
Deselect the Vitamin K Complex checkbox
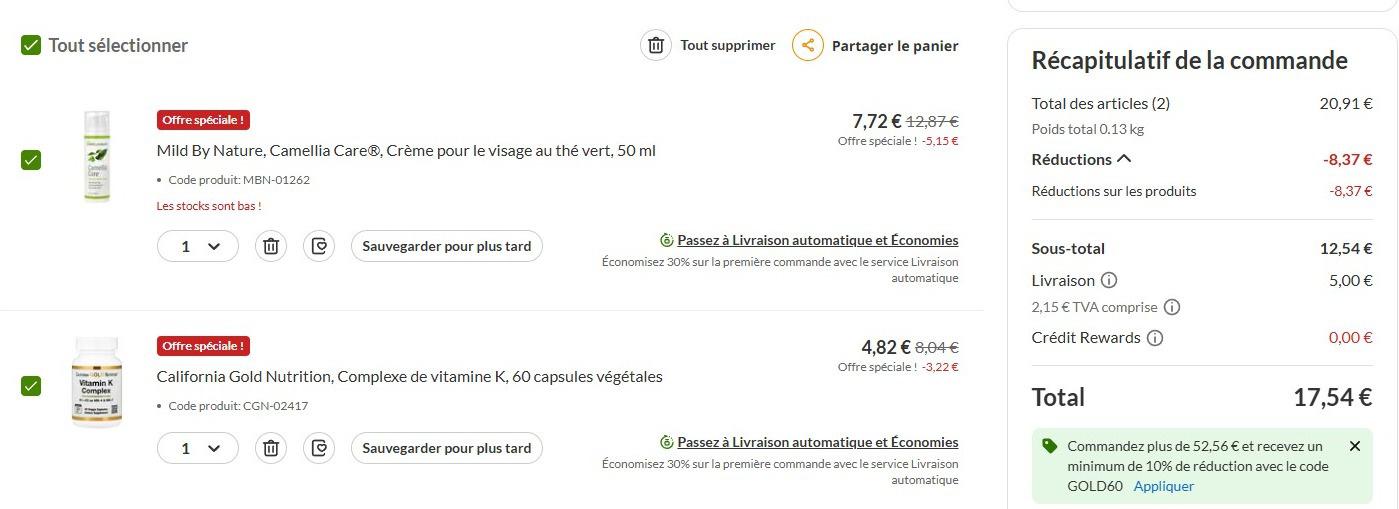[31, 386]
